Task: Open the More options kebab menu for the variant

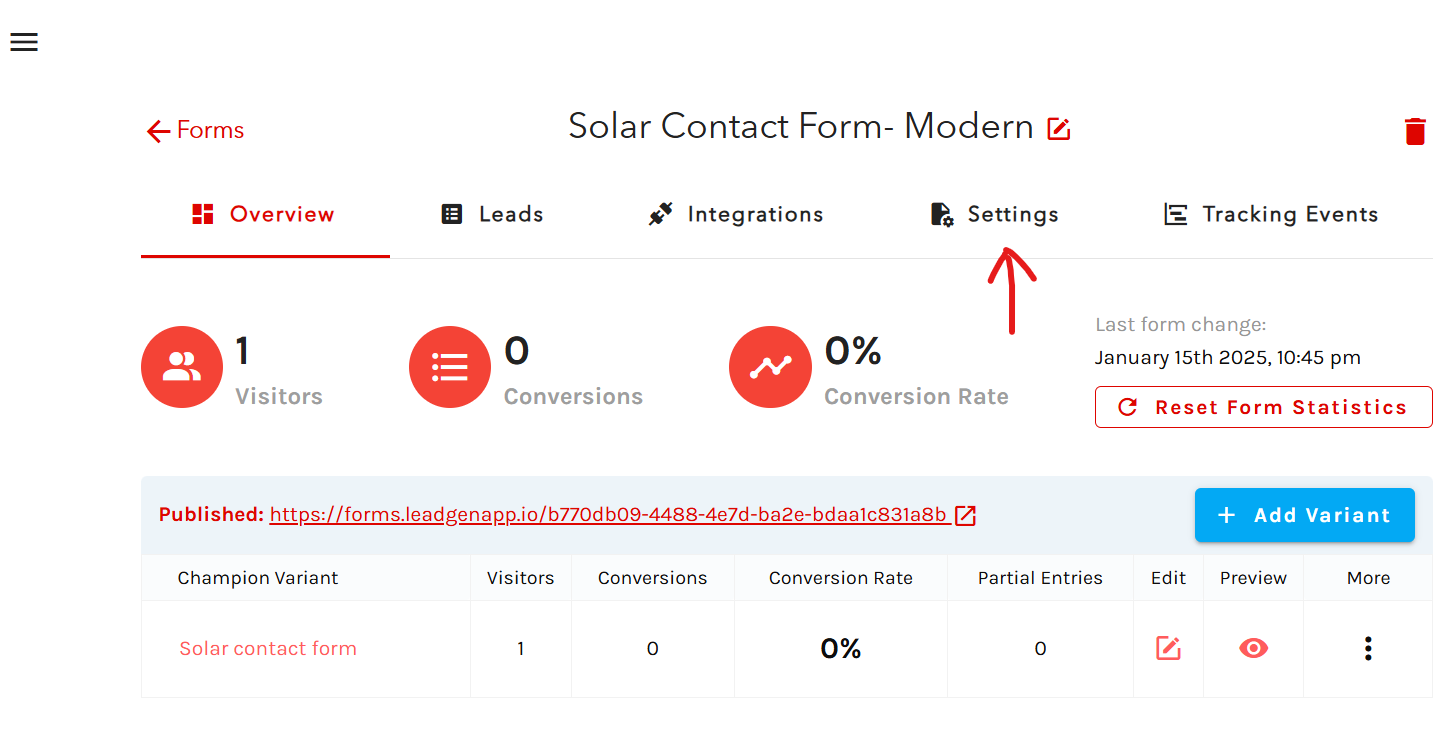Action: coord(1367,648)
